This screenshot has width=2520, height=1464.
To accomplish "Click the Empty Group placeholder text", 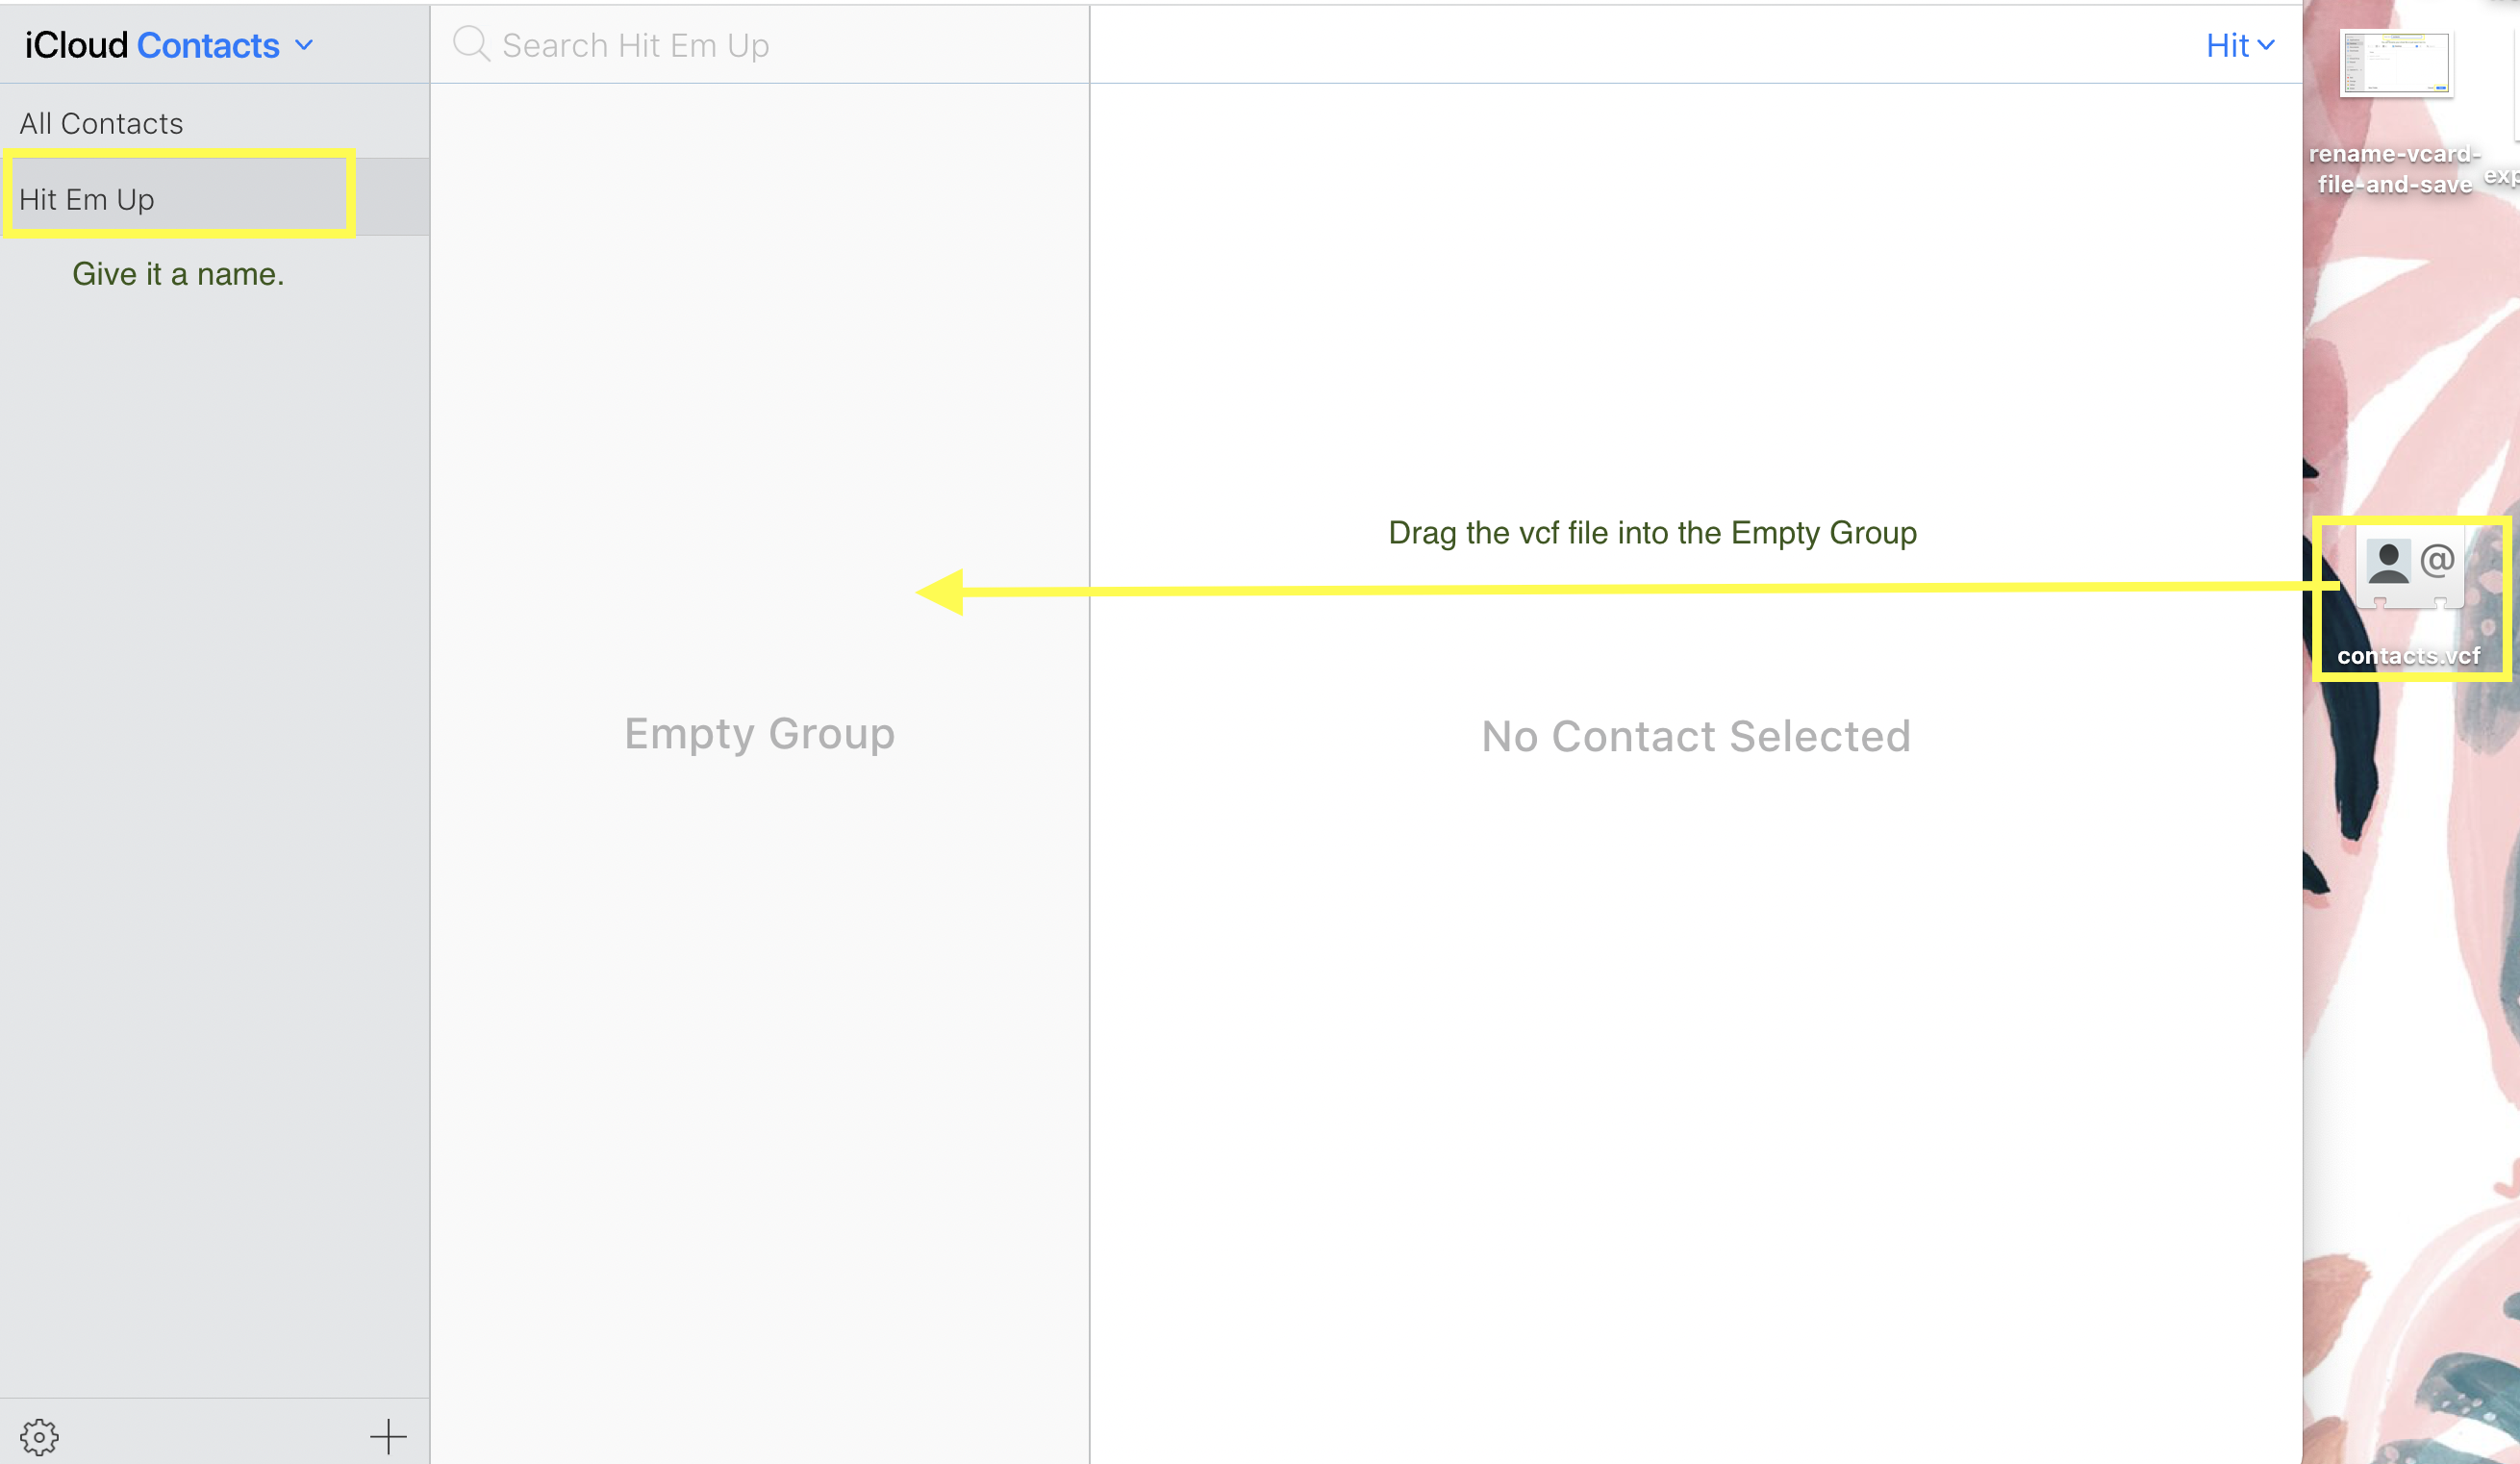I will [x=759, y=734].
